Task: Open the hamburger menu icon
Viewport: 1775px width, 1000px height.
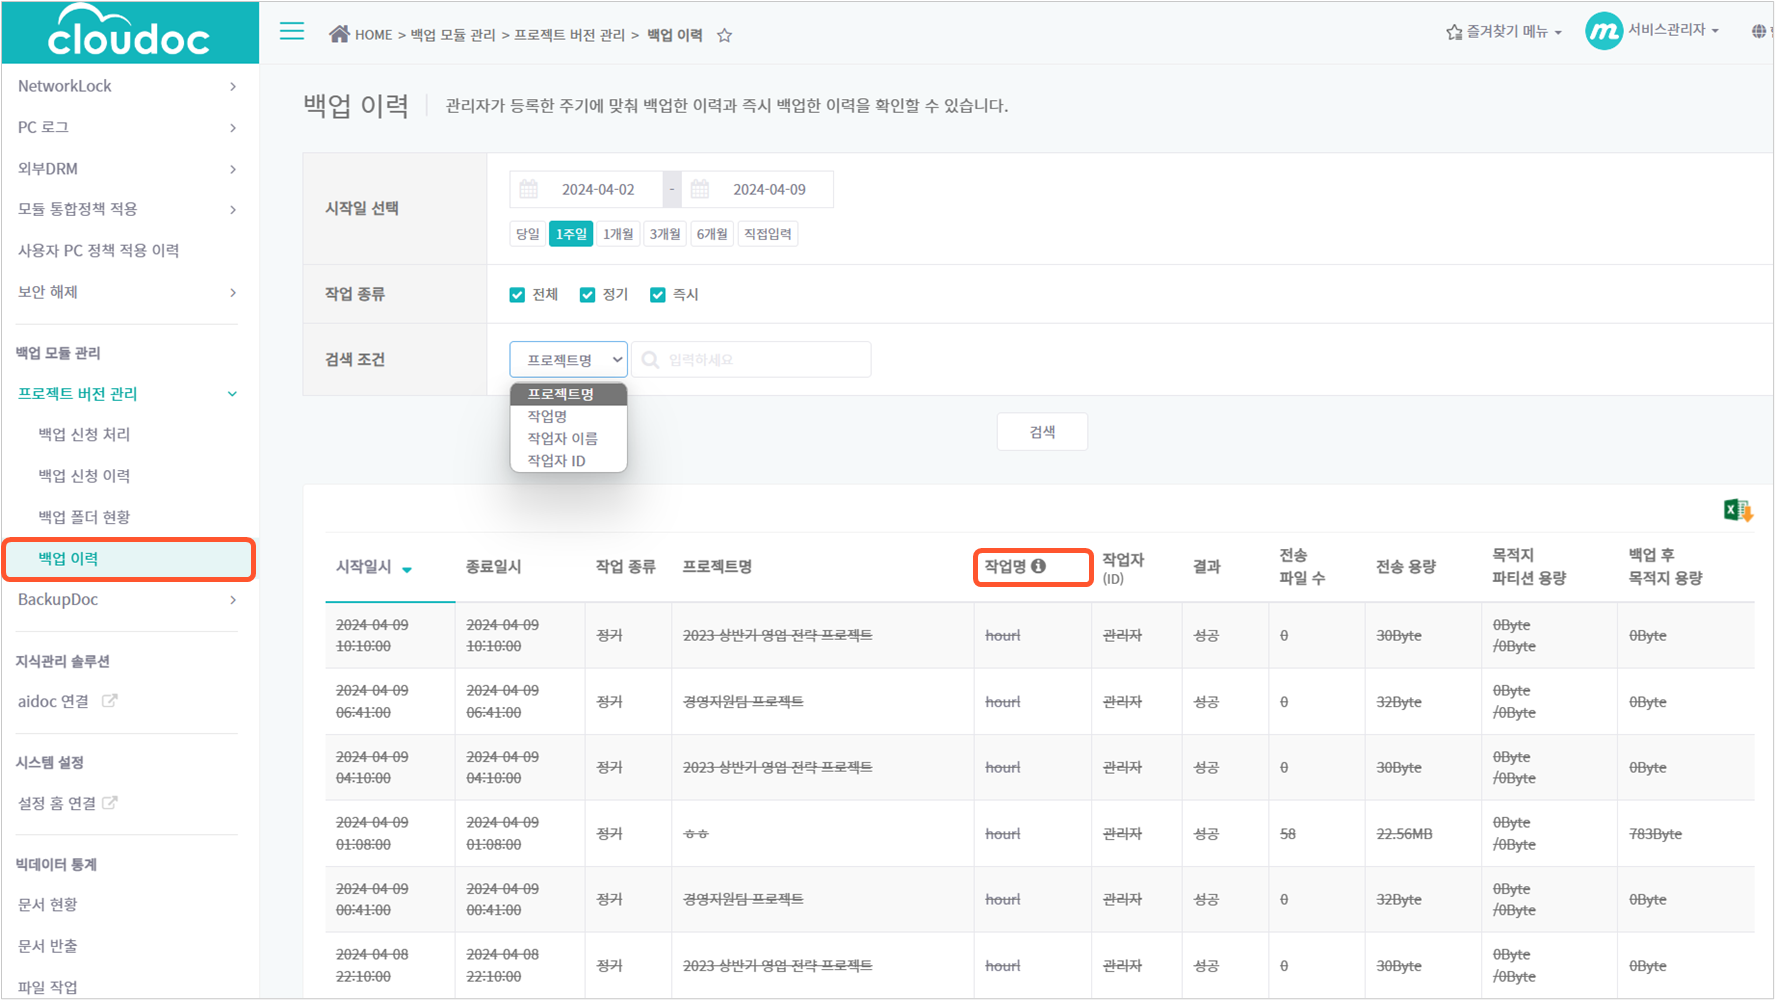Action: tap(292, 31)
